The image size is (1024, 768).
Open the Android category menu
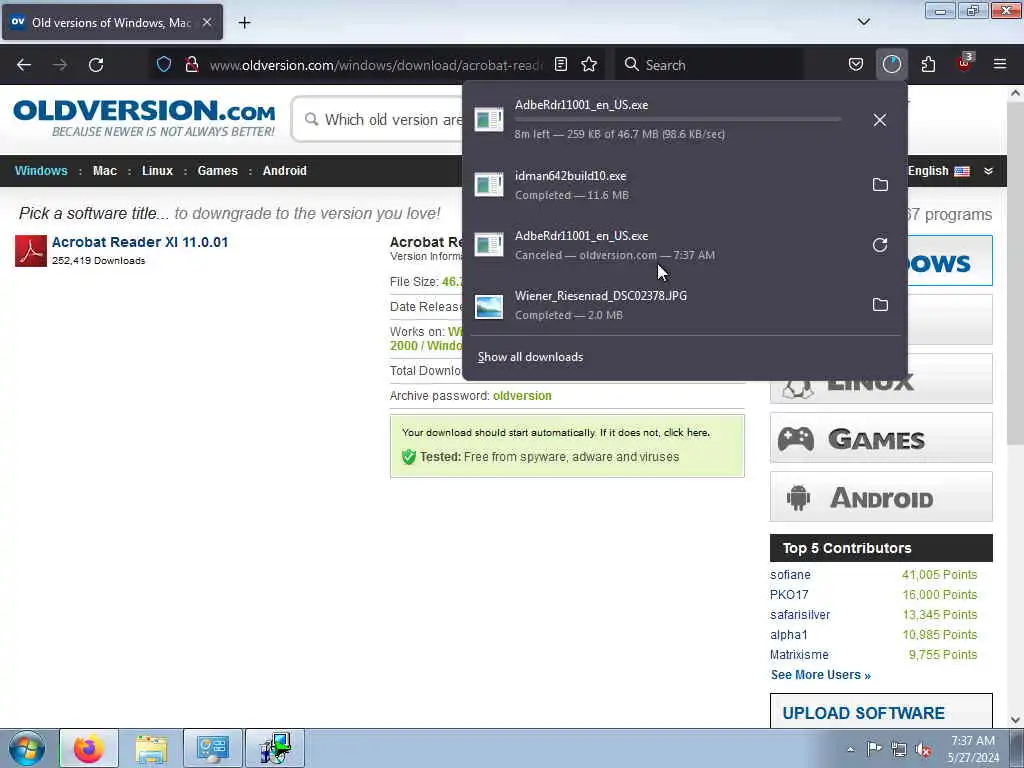click(x=285, y=170)
